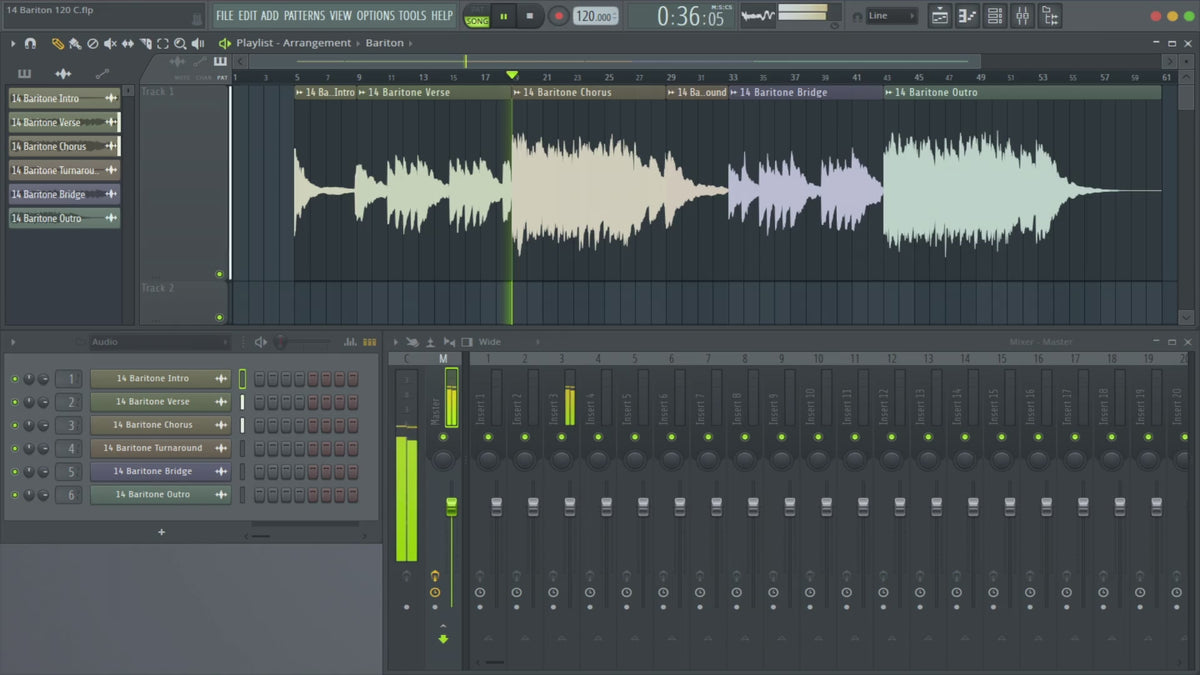Select the zoom magnifier tool in Playlist
The width and height of the screenshot is (1200, 675).
click(180, 43)
